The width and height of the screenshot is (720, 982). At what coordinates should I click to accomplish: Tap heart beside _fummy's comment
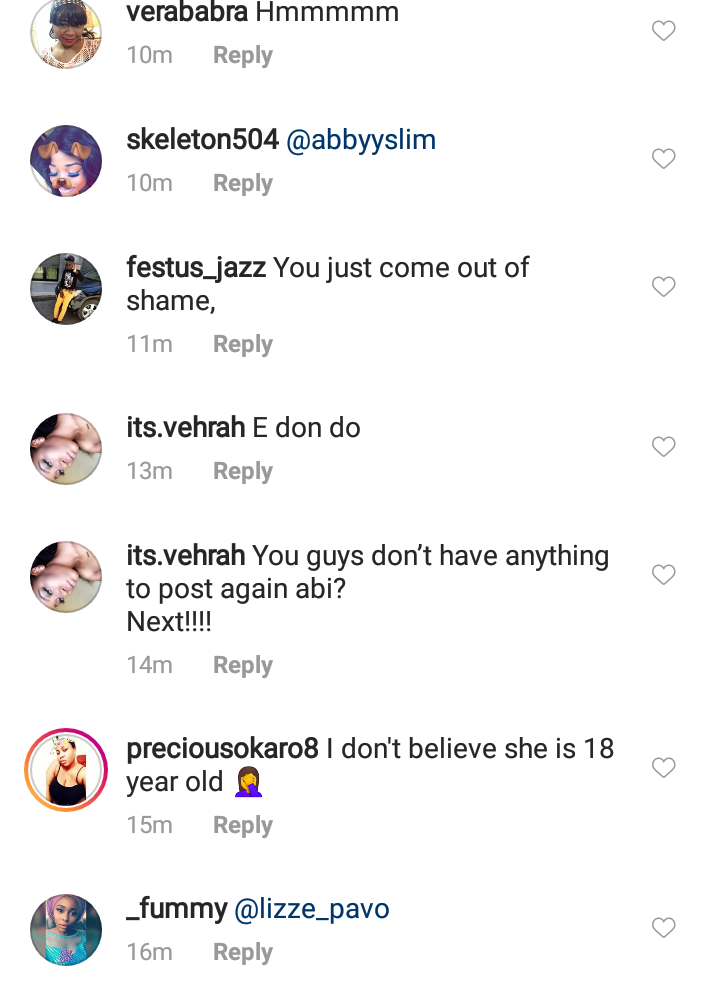coord(663,928)
